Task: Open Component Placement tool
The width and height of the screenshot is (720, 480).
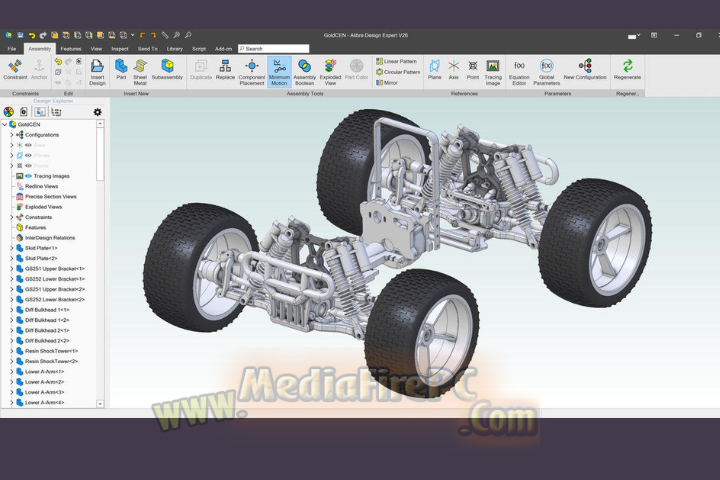Action: (252, 72)
